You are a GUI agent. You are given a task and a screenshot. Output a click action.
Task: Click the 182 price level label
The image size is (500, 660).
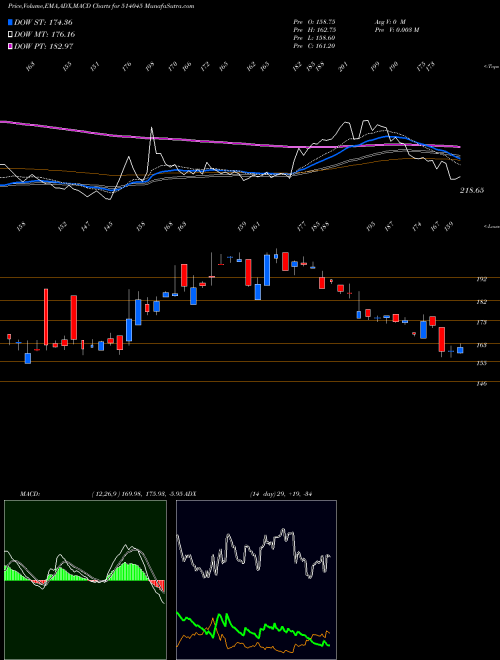click(x=482, y=301)
